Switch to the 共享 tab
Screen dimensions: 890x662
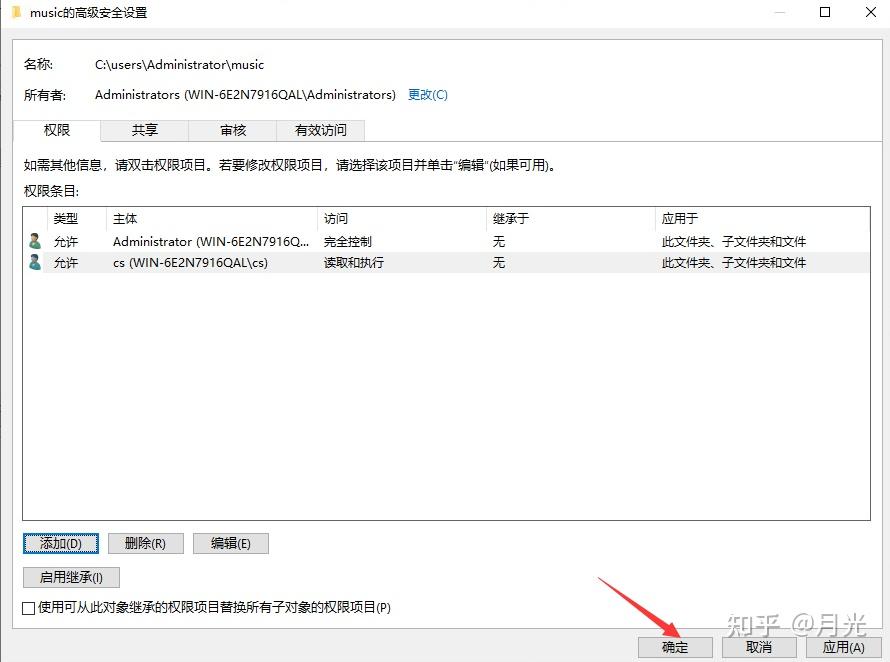[x=143, y=130]
